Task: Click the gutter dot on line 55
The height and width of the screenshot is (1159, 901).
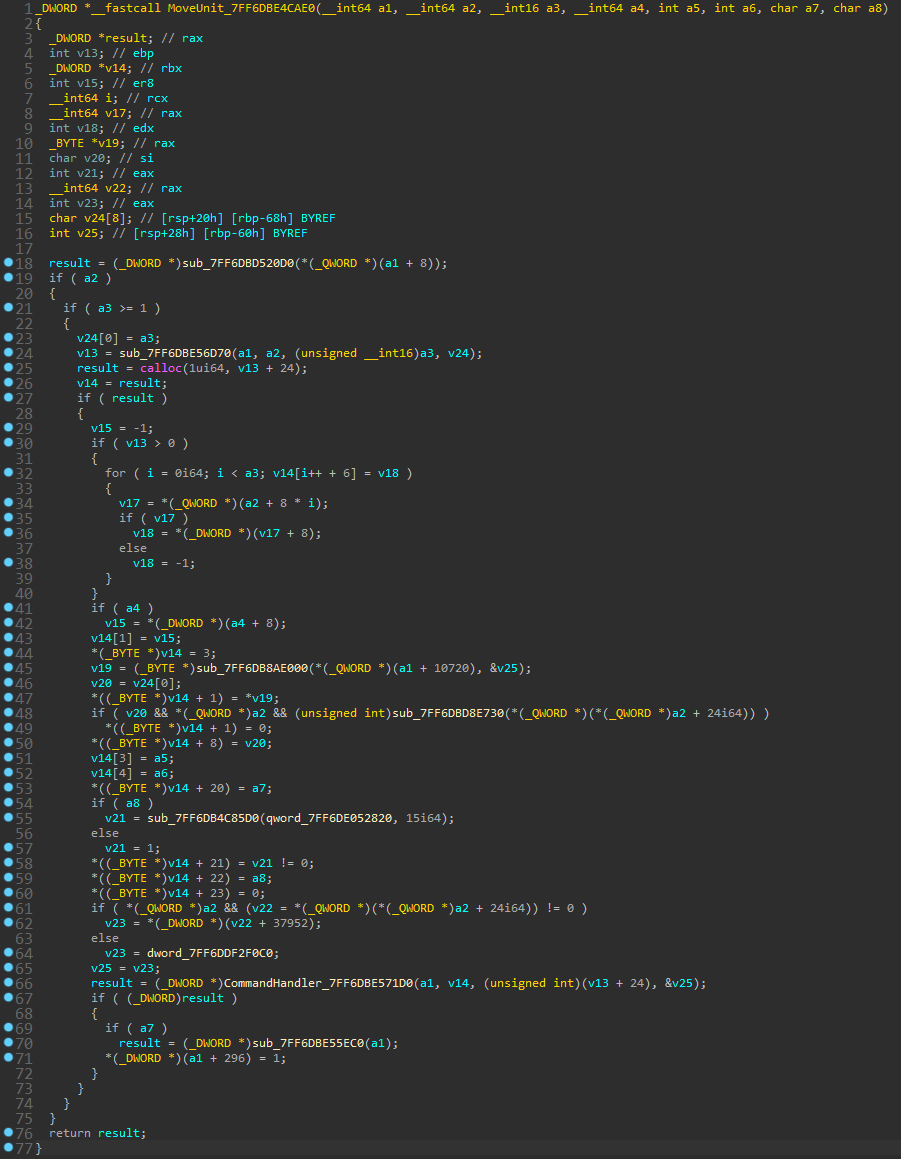Action: coord(7,818)
